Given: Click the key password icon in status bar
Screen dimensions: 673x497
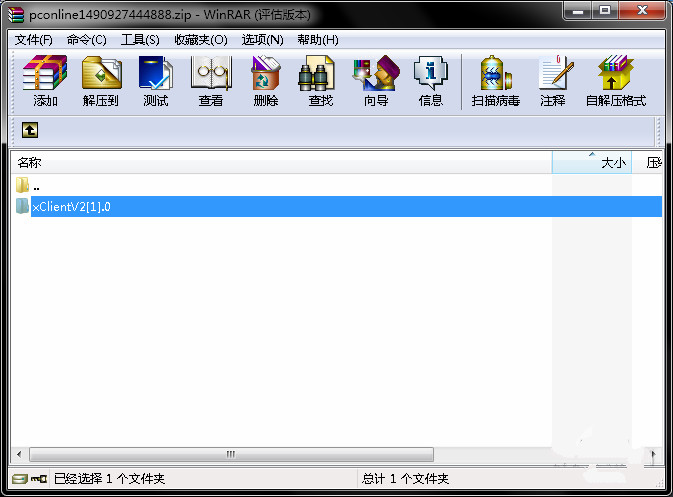Looking at the screenshot, I should tap(39, 479).
